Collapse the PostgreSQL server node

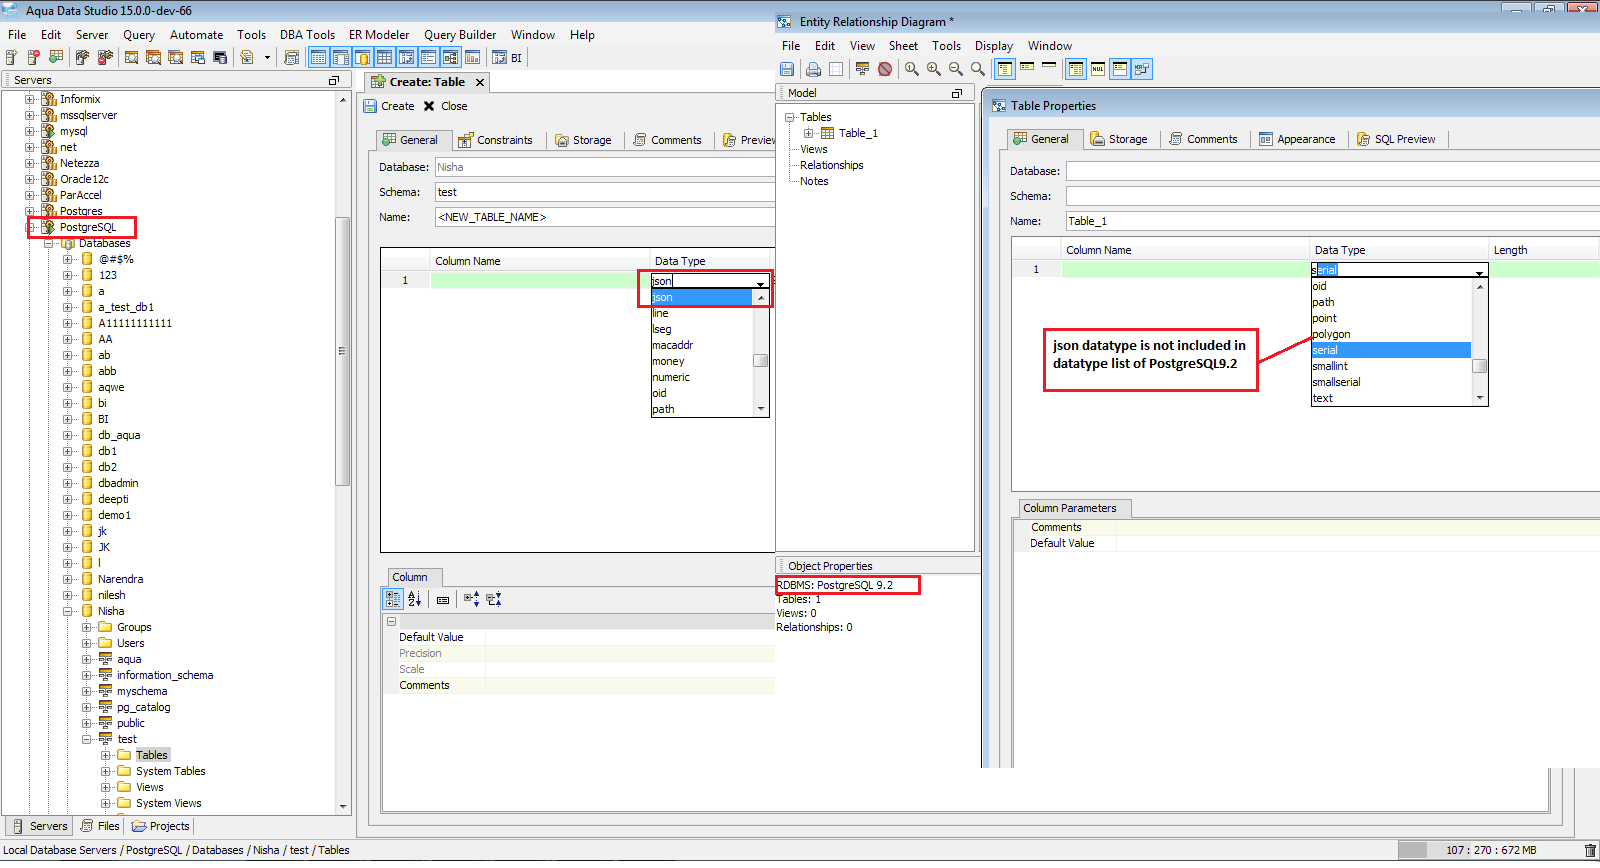click(x=30, y=227)
